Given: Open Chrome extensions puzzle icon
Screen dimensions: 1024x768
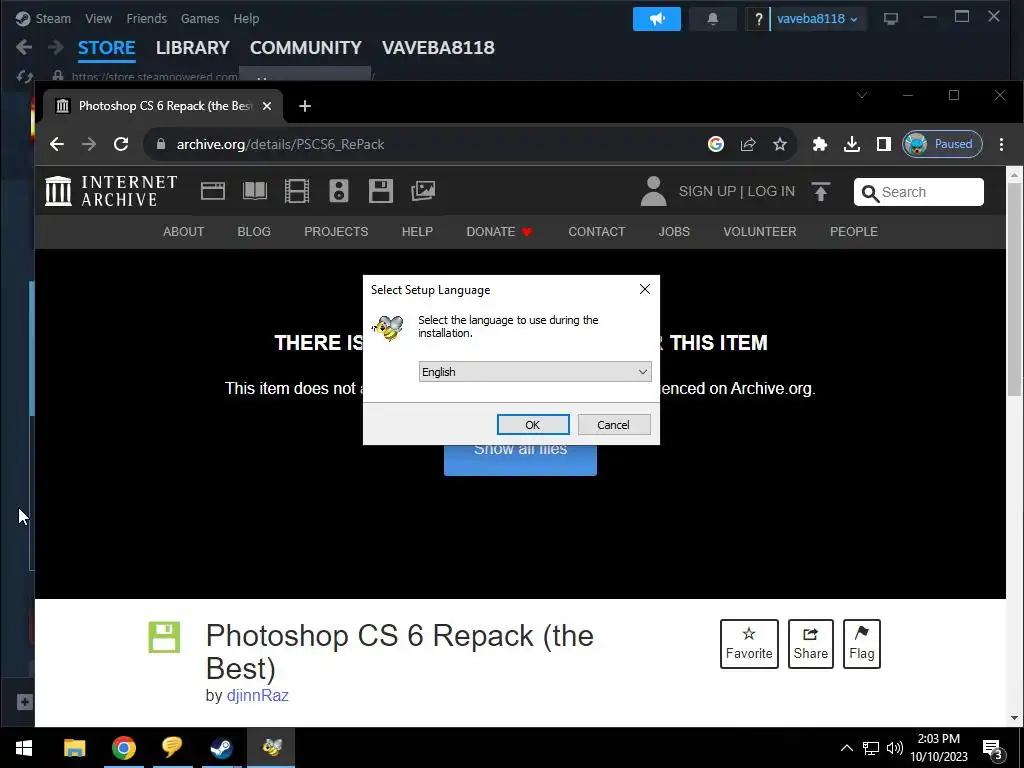Looking at the screenshot, I should tap(820, 144).
